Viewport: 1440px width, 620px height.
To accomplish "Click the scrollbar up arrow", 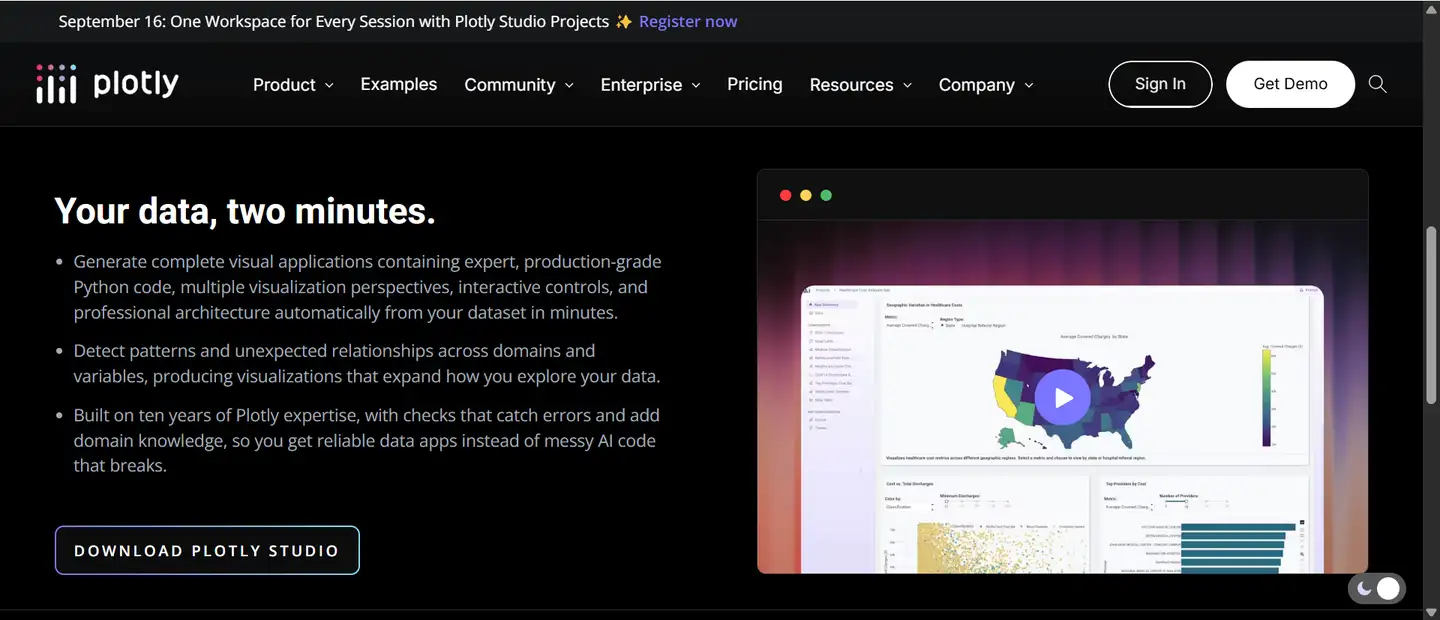I will click(x=1431, y=8).
